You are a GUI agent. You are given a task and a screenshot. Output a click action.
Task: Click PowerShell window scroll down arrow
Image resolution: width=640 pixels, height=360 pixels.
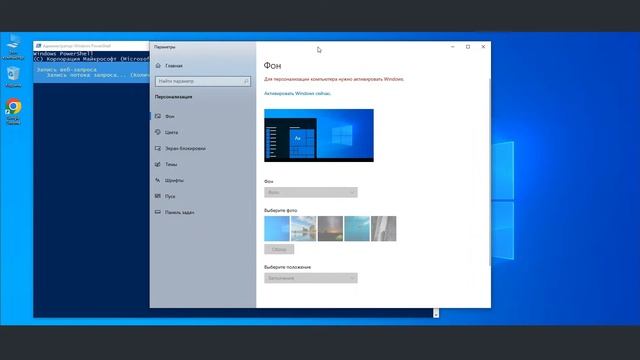click(x=436, y=314)
